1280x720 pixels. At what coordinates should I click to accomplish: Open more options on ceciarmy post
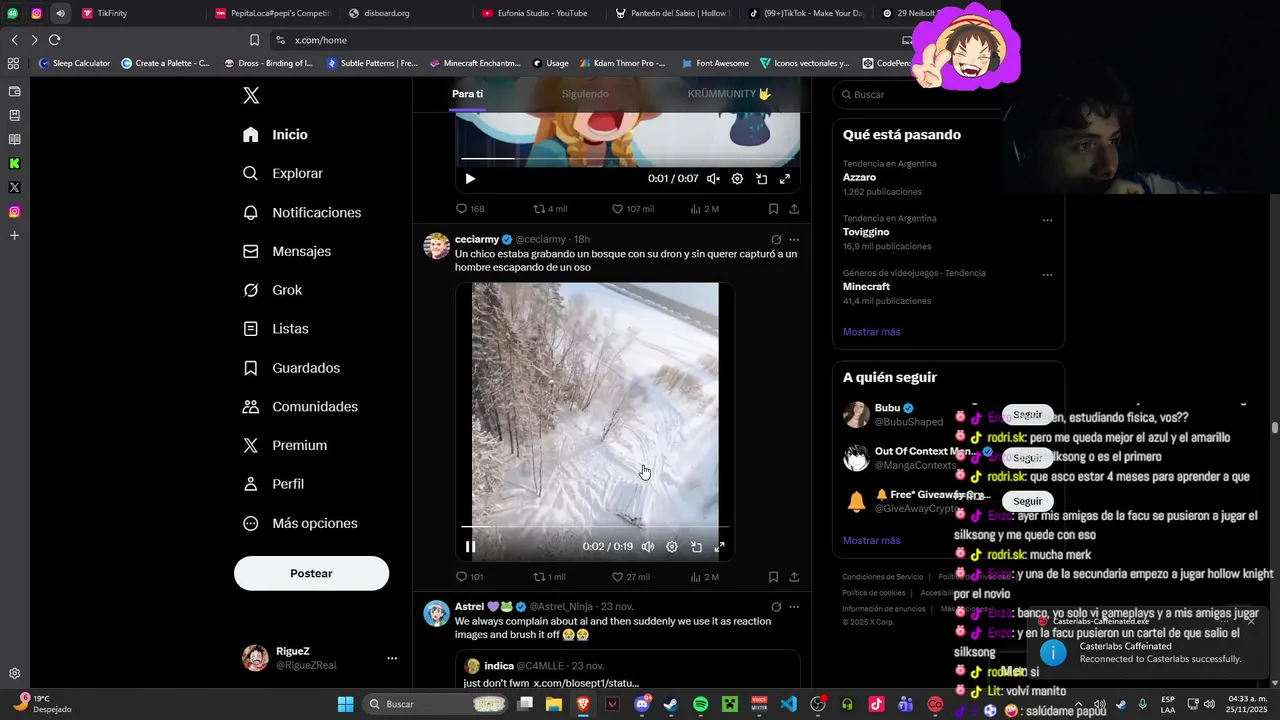point(794,240)
